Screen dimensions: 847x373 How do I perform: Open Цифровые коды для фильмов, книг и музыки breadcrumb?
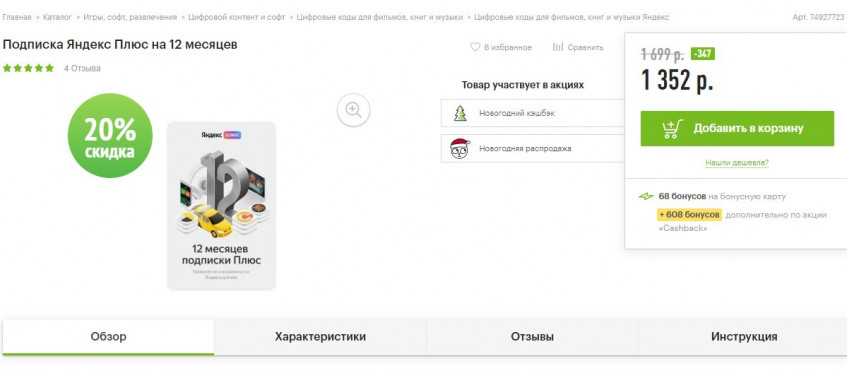pos(380,17)
